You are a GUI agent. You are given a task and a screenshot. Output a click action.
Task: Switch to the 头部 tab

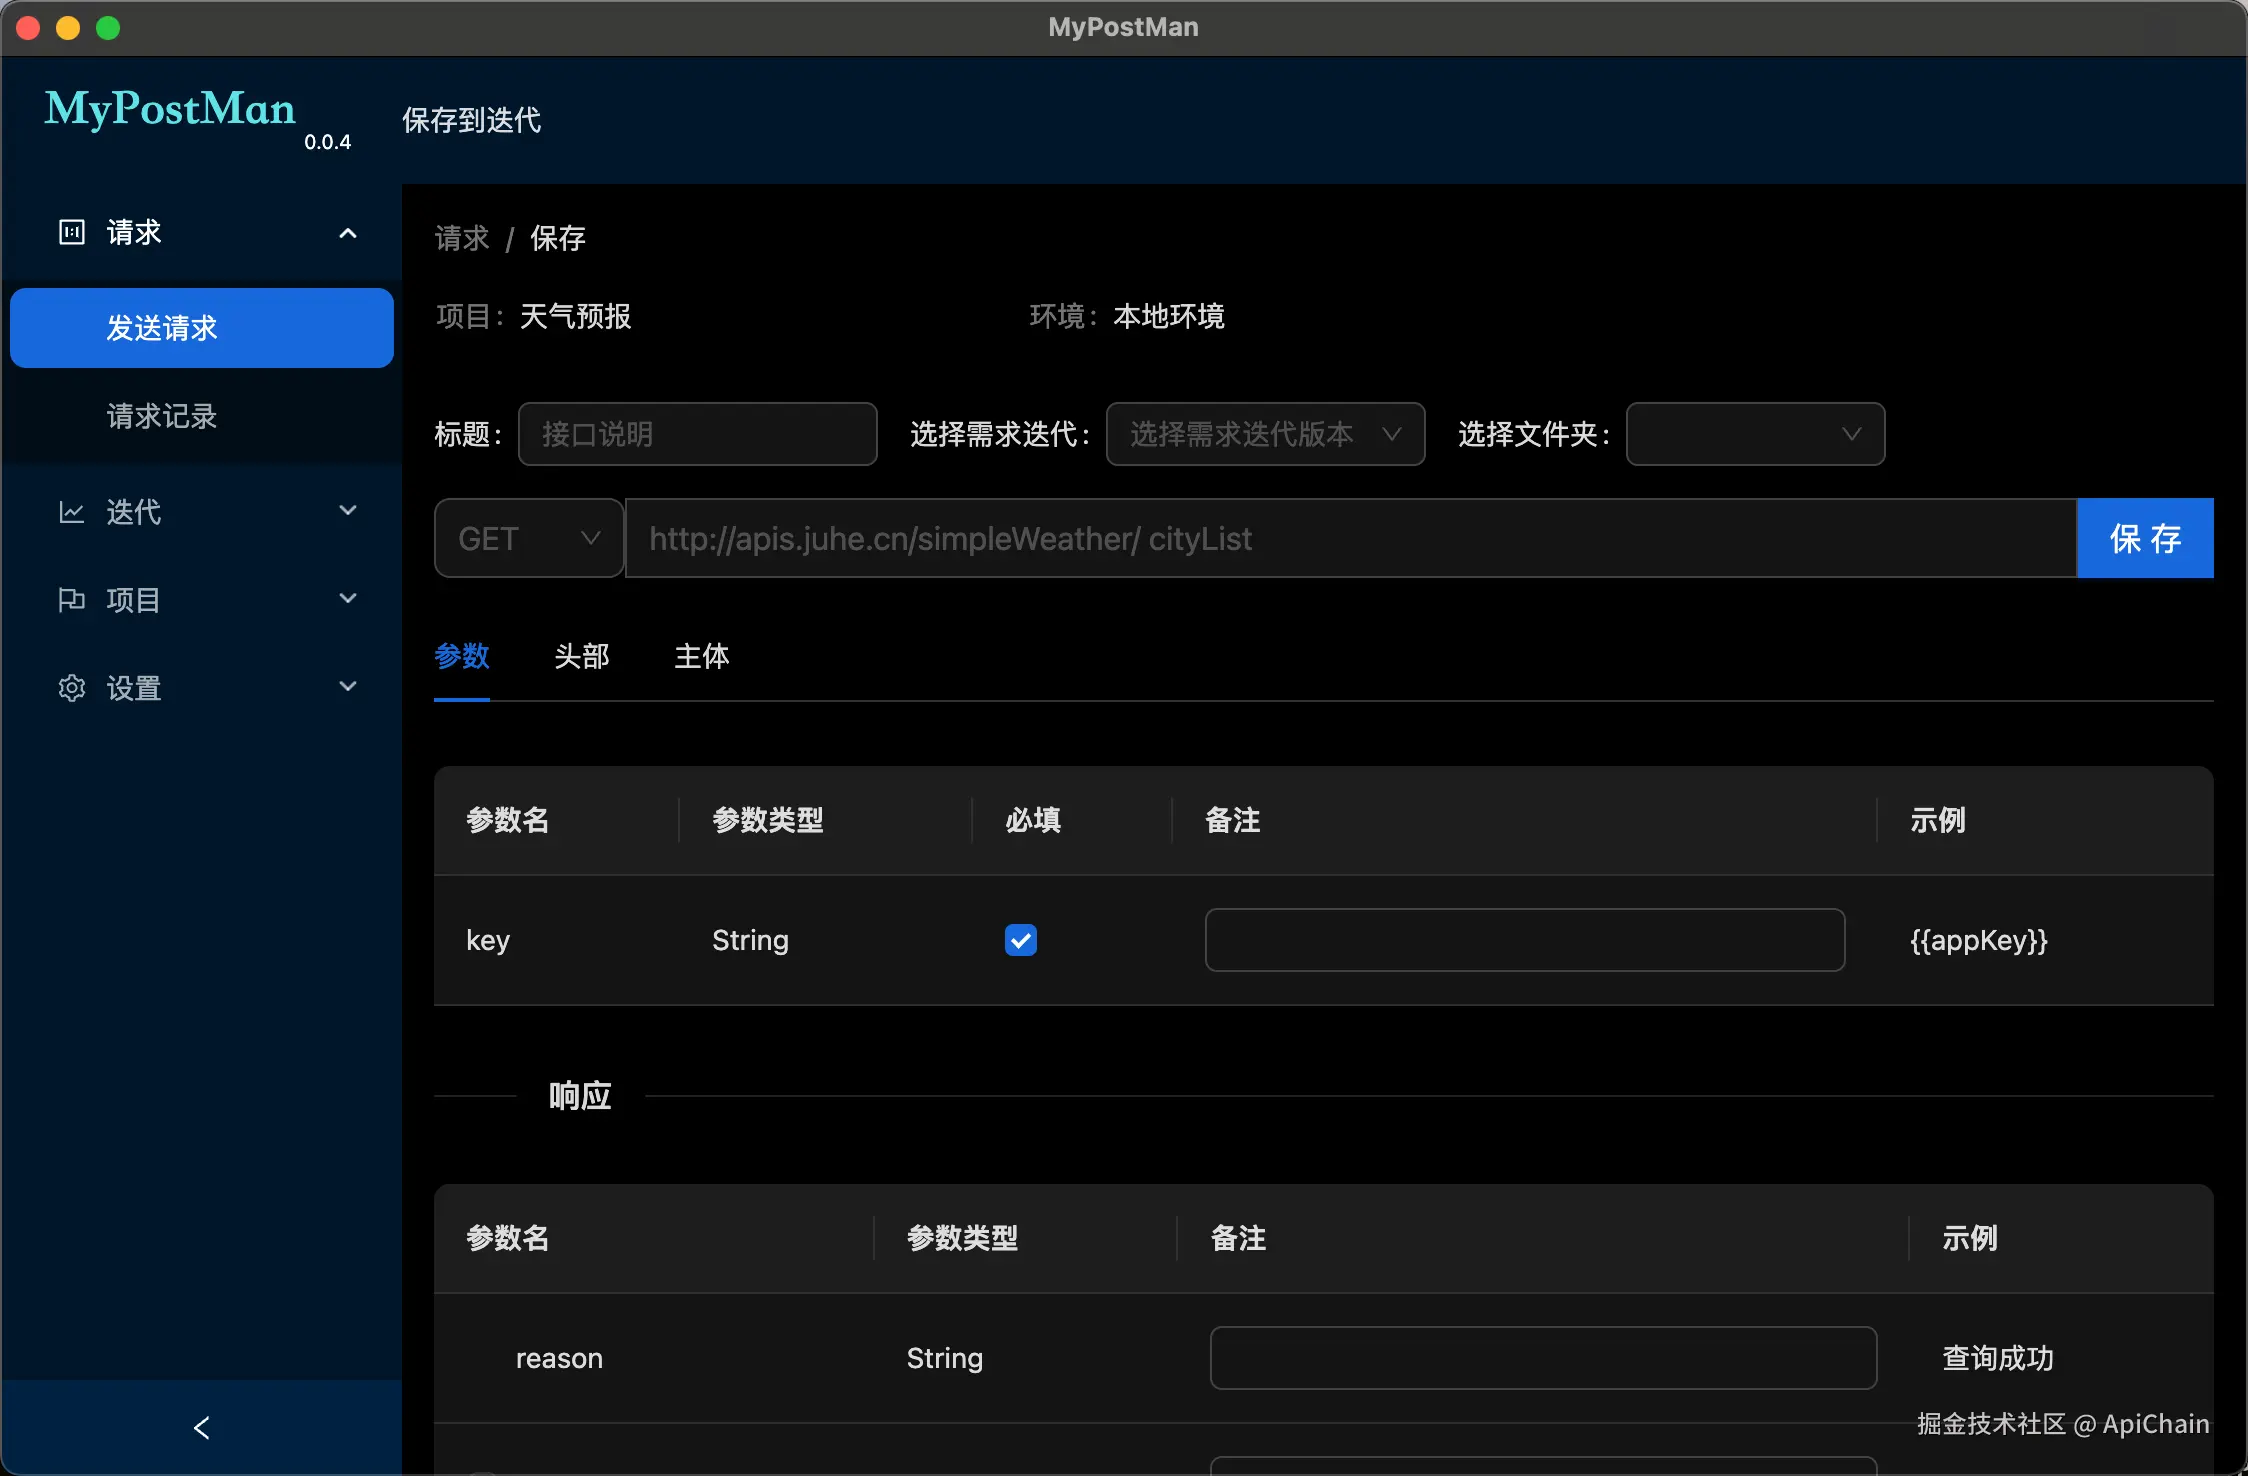coord(581,656)
